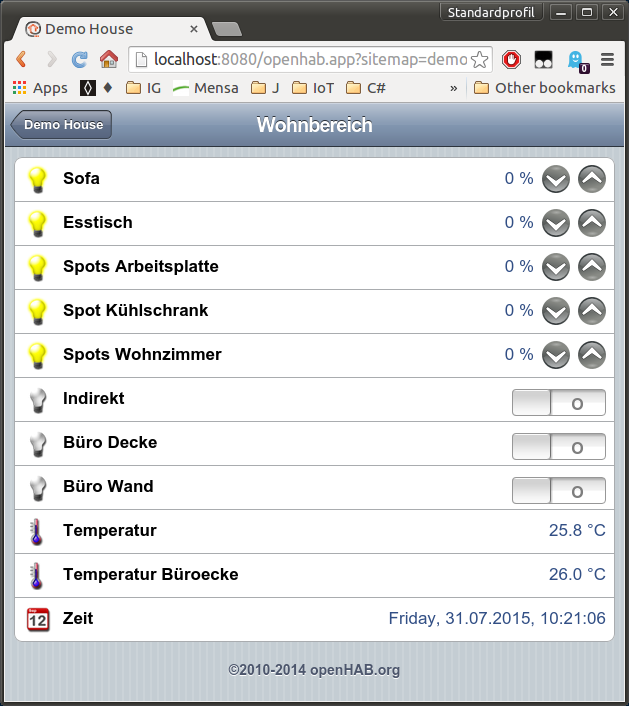The image size is (629, 706).
Task: Raise Spots Wohnzimmer brightness with up arrow
Action: point(592,355)
